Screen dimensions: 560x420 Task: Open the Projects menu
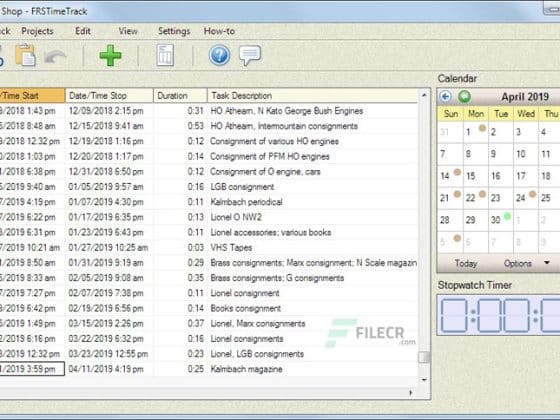point(37,31)
